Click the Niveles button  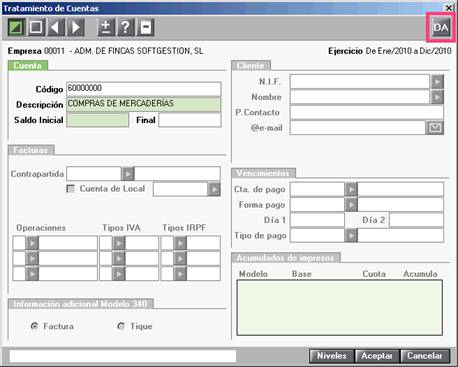tap(332, 356)
